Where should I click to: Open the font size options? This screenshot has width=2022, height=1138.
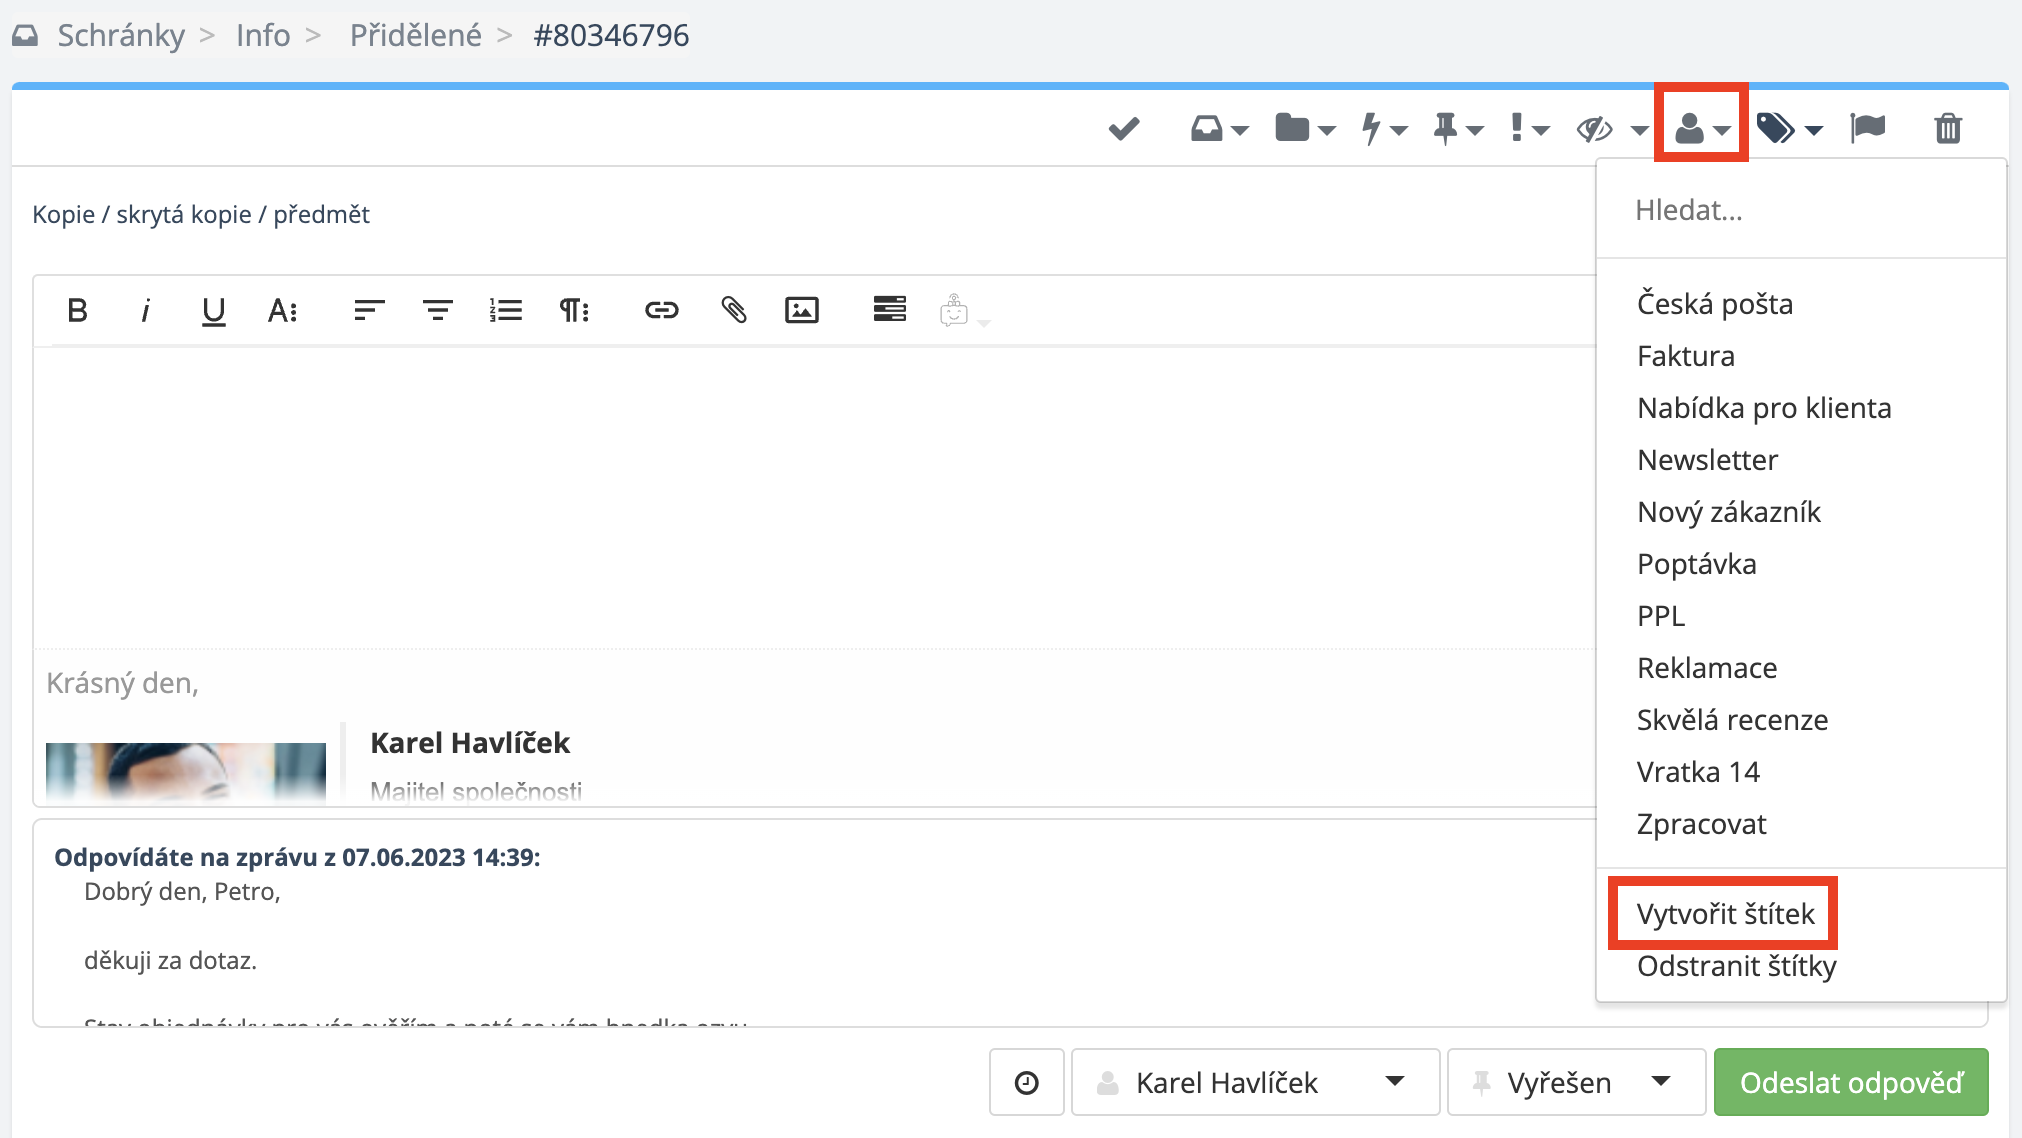click(283, 311)
